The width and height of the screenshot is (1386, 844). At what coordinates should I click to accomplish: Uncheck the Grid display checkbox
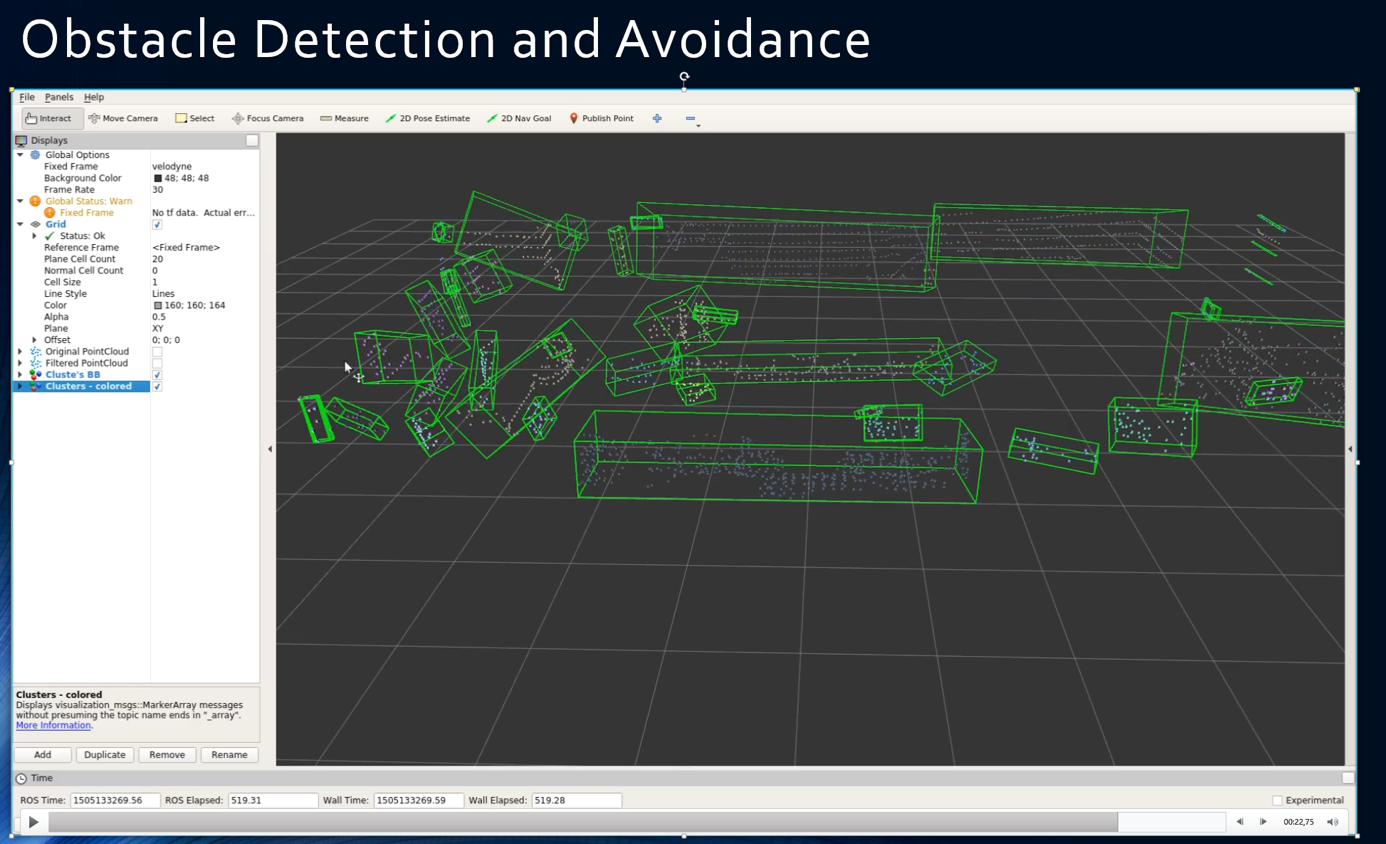point(157,225)
